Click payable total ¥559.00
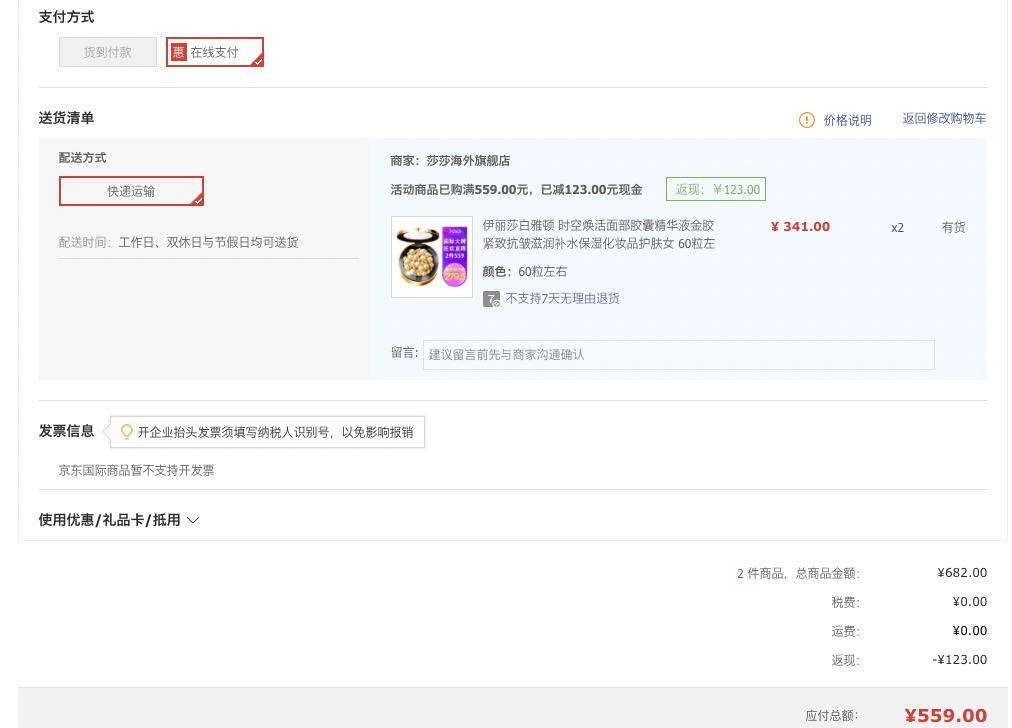This screenshot has width=1012, height=728. pyautogui.click(x=946, y=716)
